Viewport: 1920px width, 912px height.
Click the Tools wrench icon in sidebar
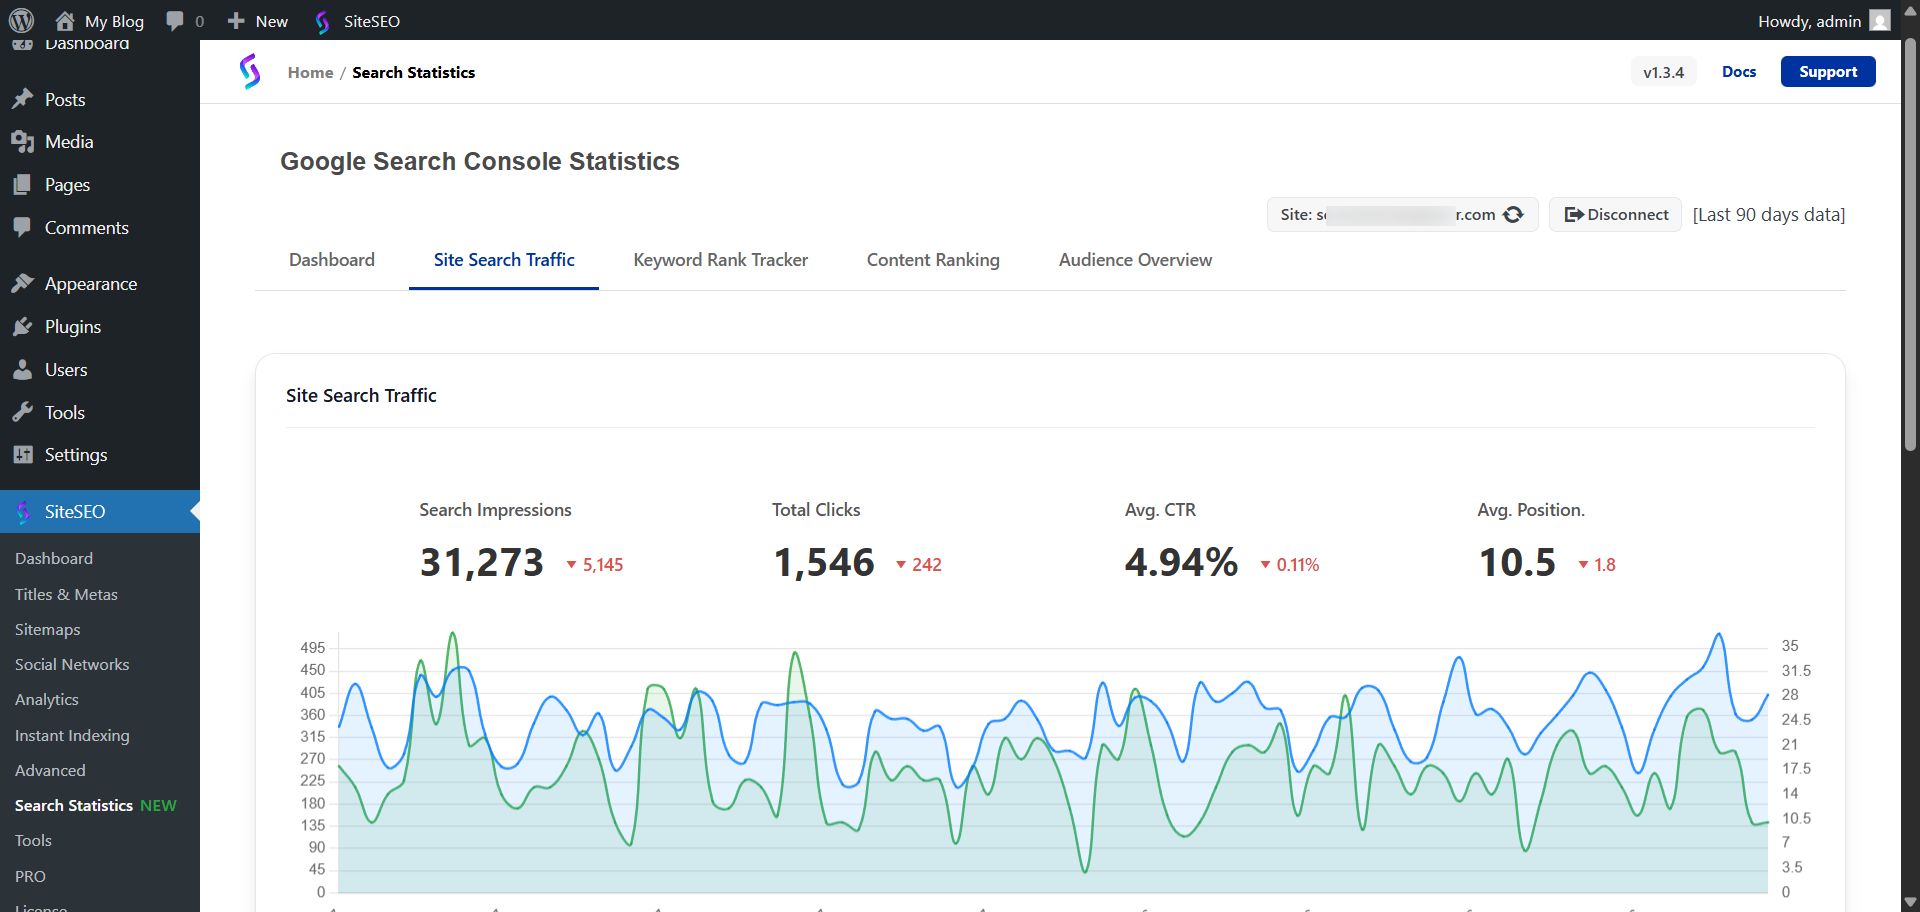point(22,412)
